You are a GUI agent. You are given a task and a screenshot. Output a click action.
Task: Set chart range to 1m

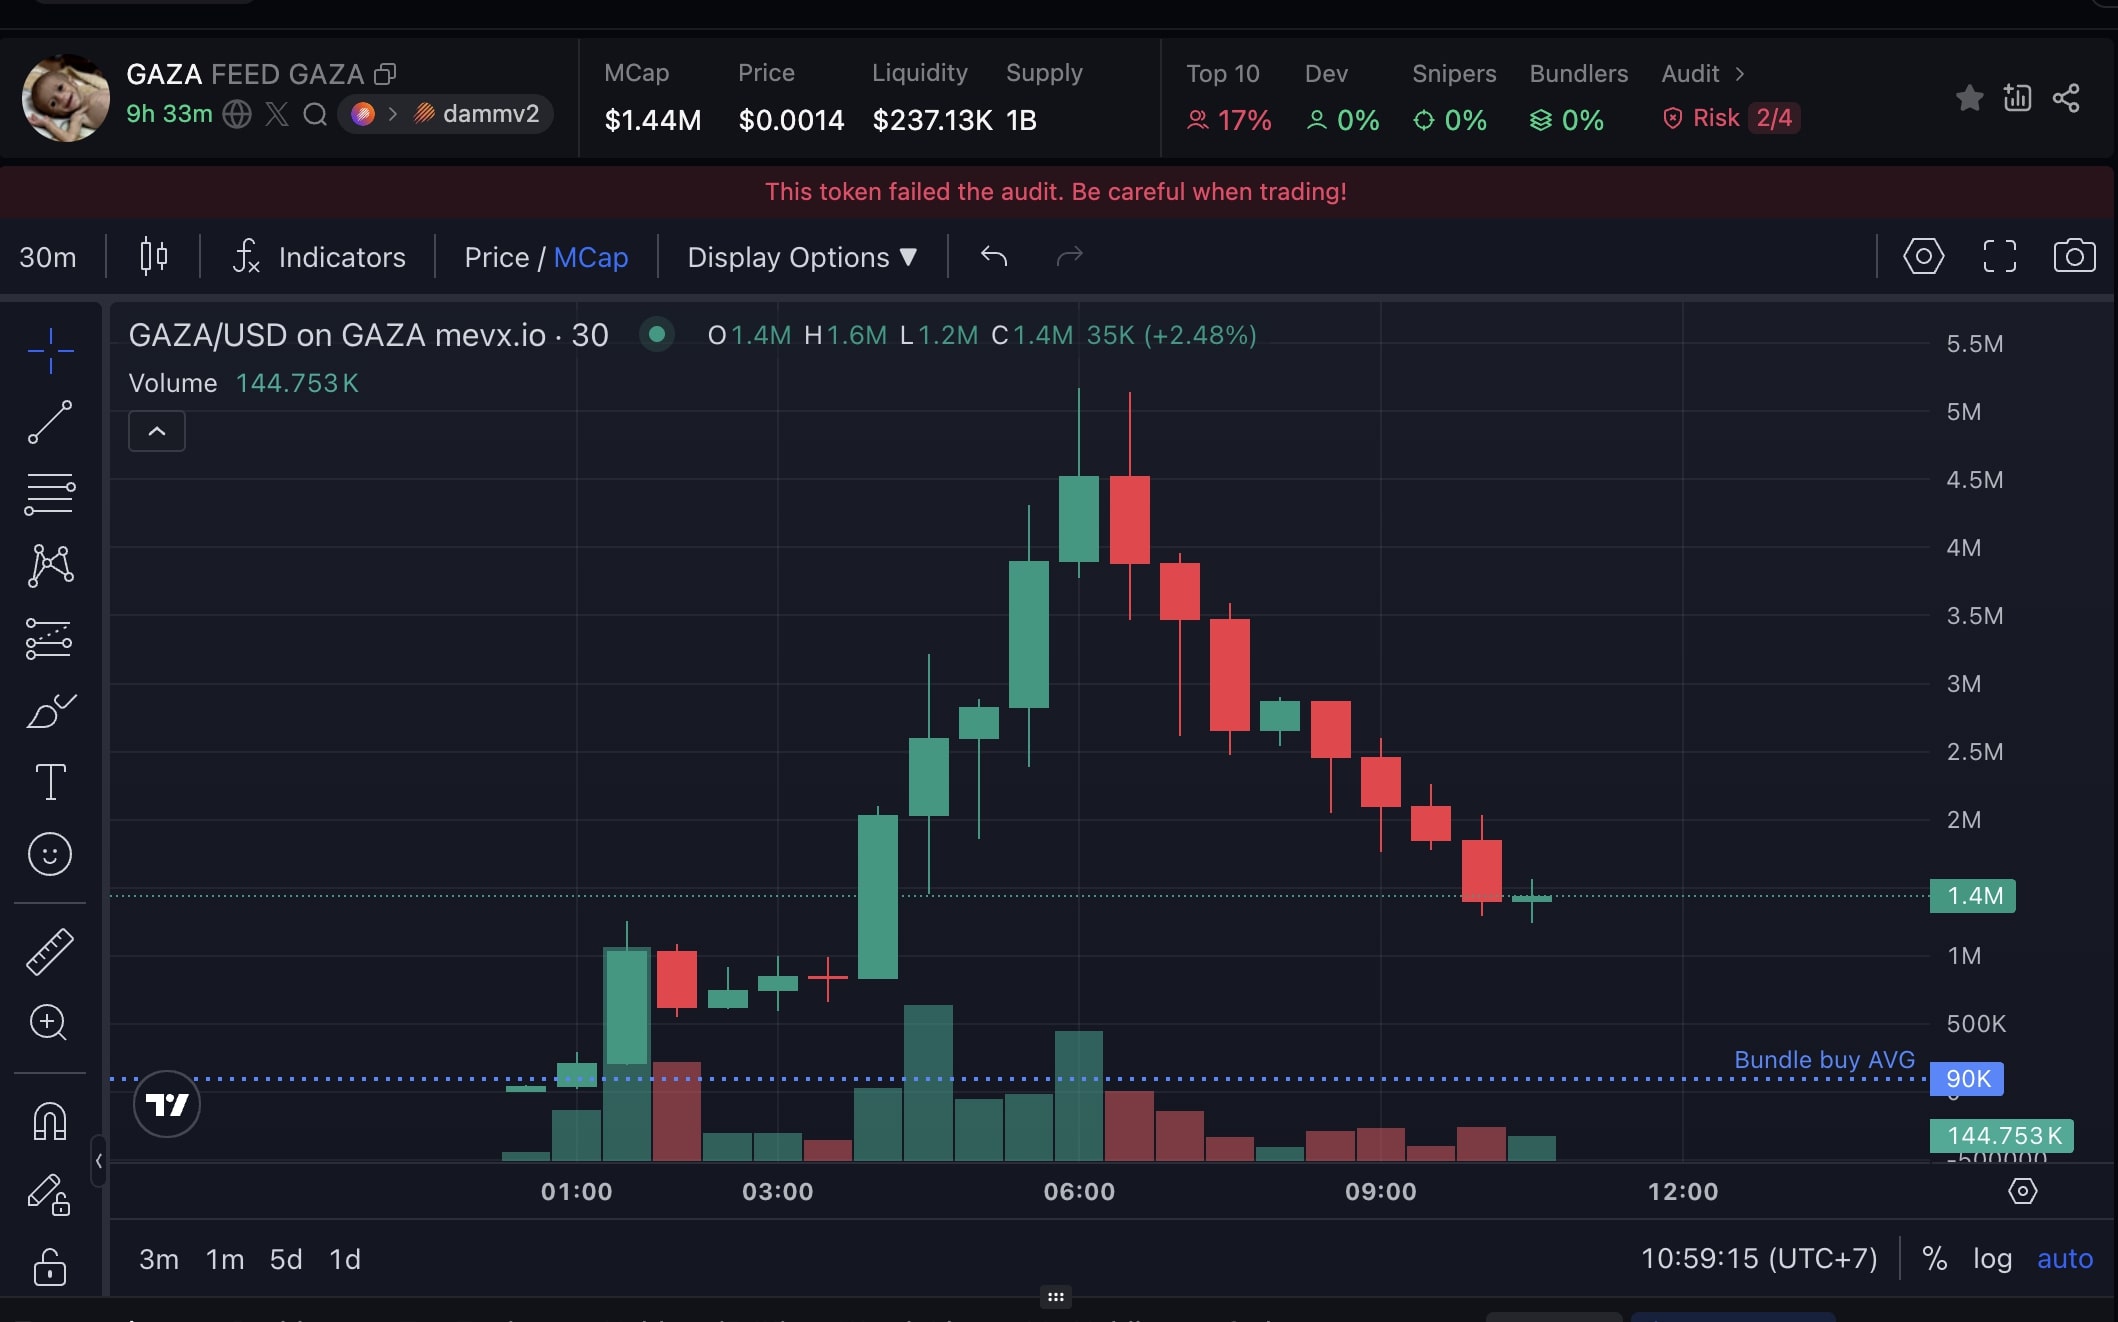[x=225, y=1259]
